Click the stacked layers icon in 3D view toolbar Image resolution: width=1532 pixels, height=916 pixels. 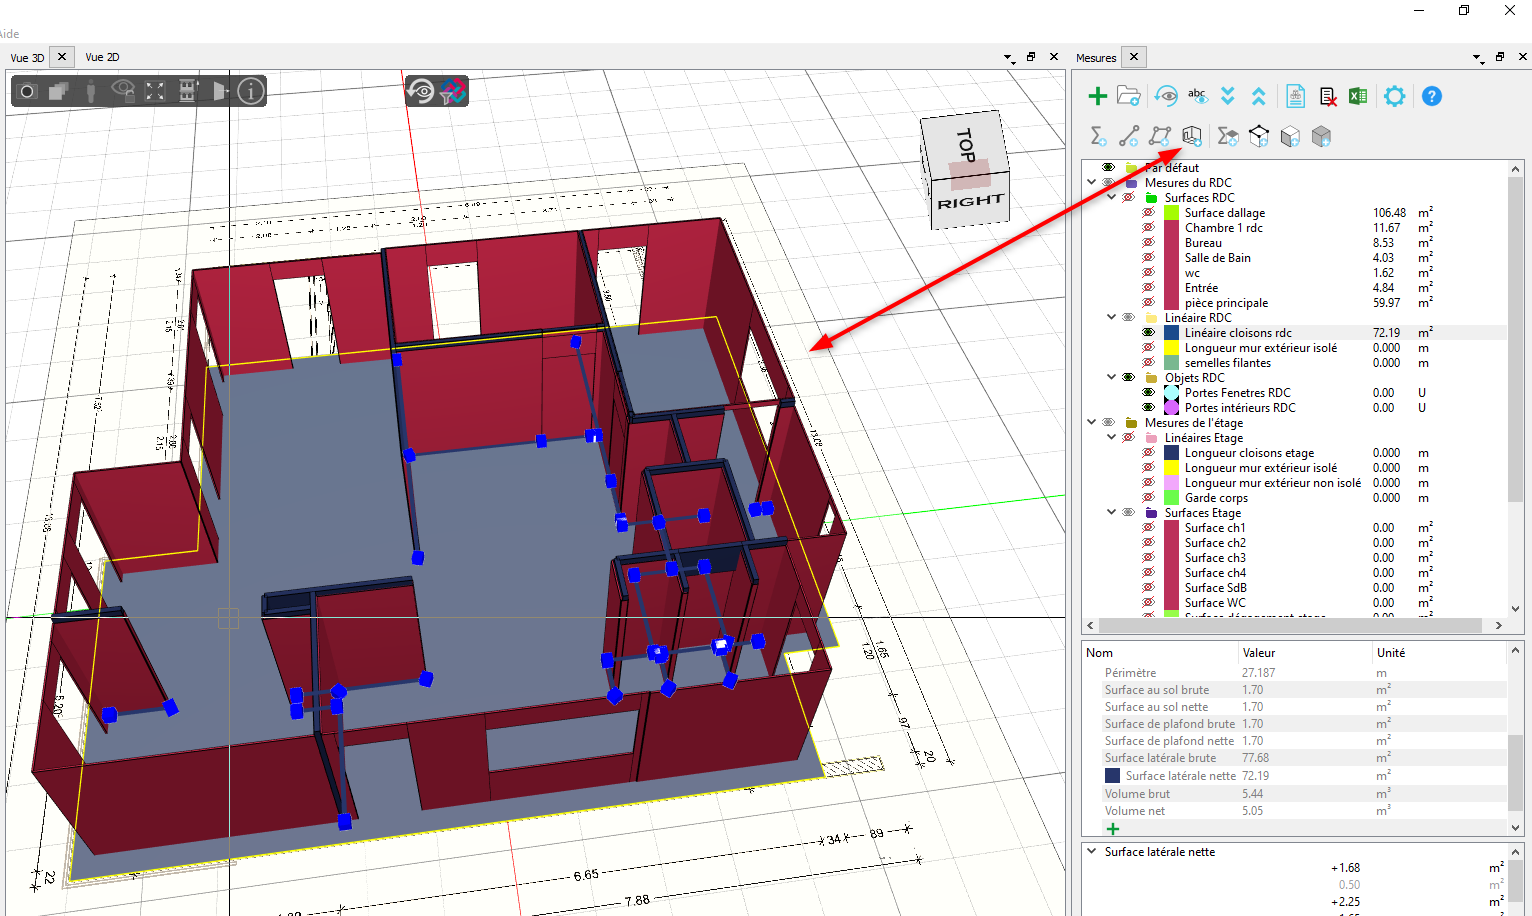[x=59, y=91]
